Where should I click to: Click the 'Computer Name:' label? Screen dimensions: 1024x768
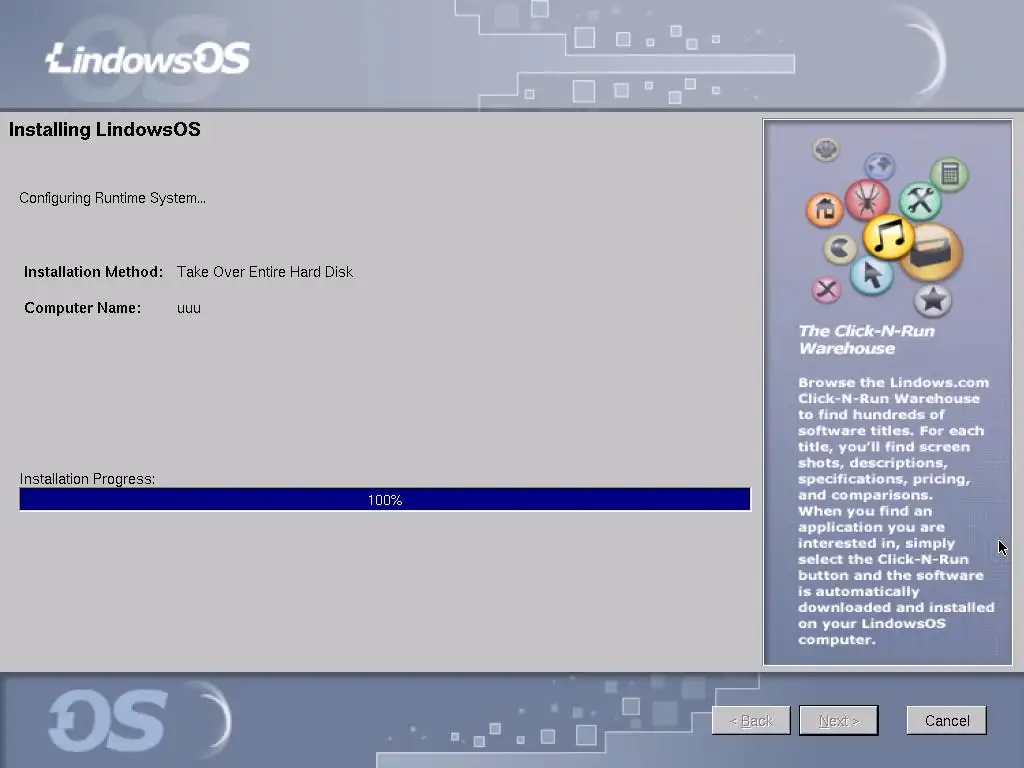tap(82, 308)
